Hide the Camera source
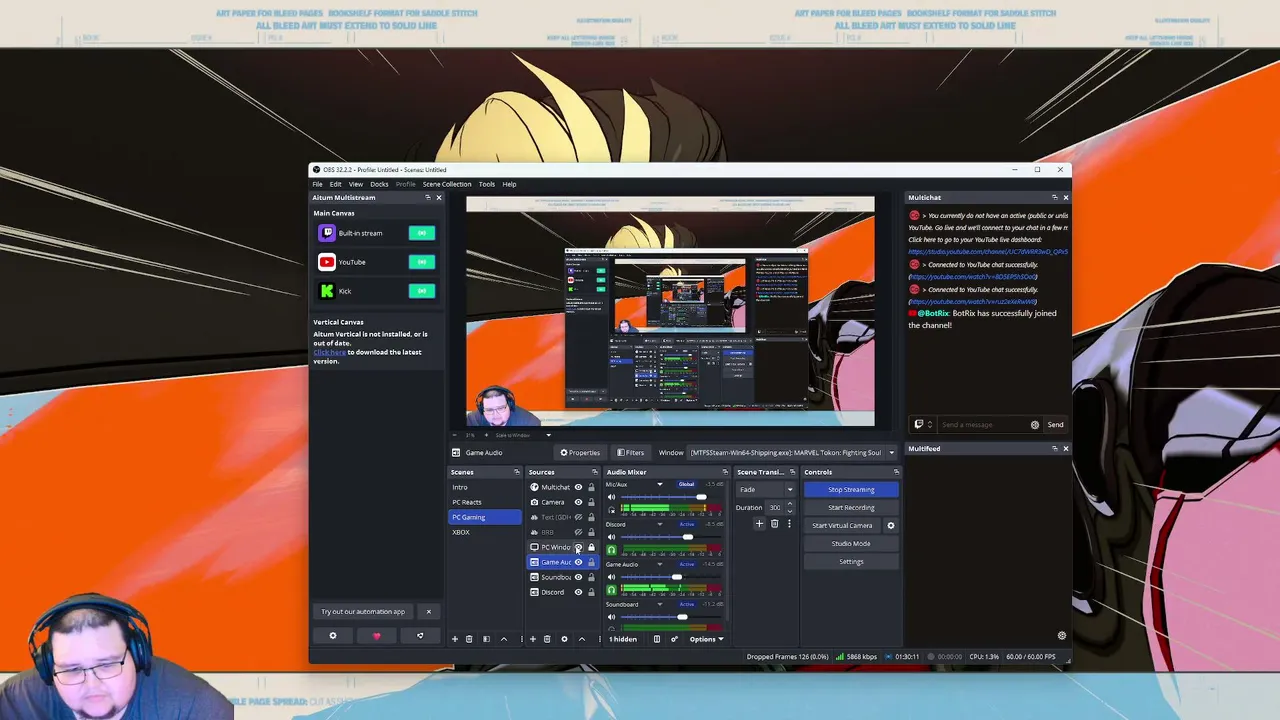This screenshot has width=1280, height=720. pos(578,502)
